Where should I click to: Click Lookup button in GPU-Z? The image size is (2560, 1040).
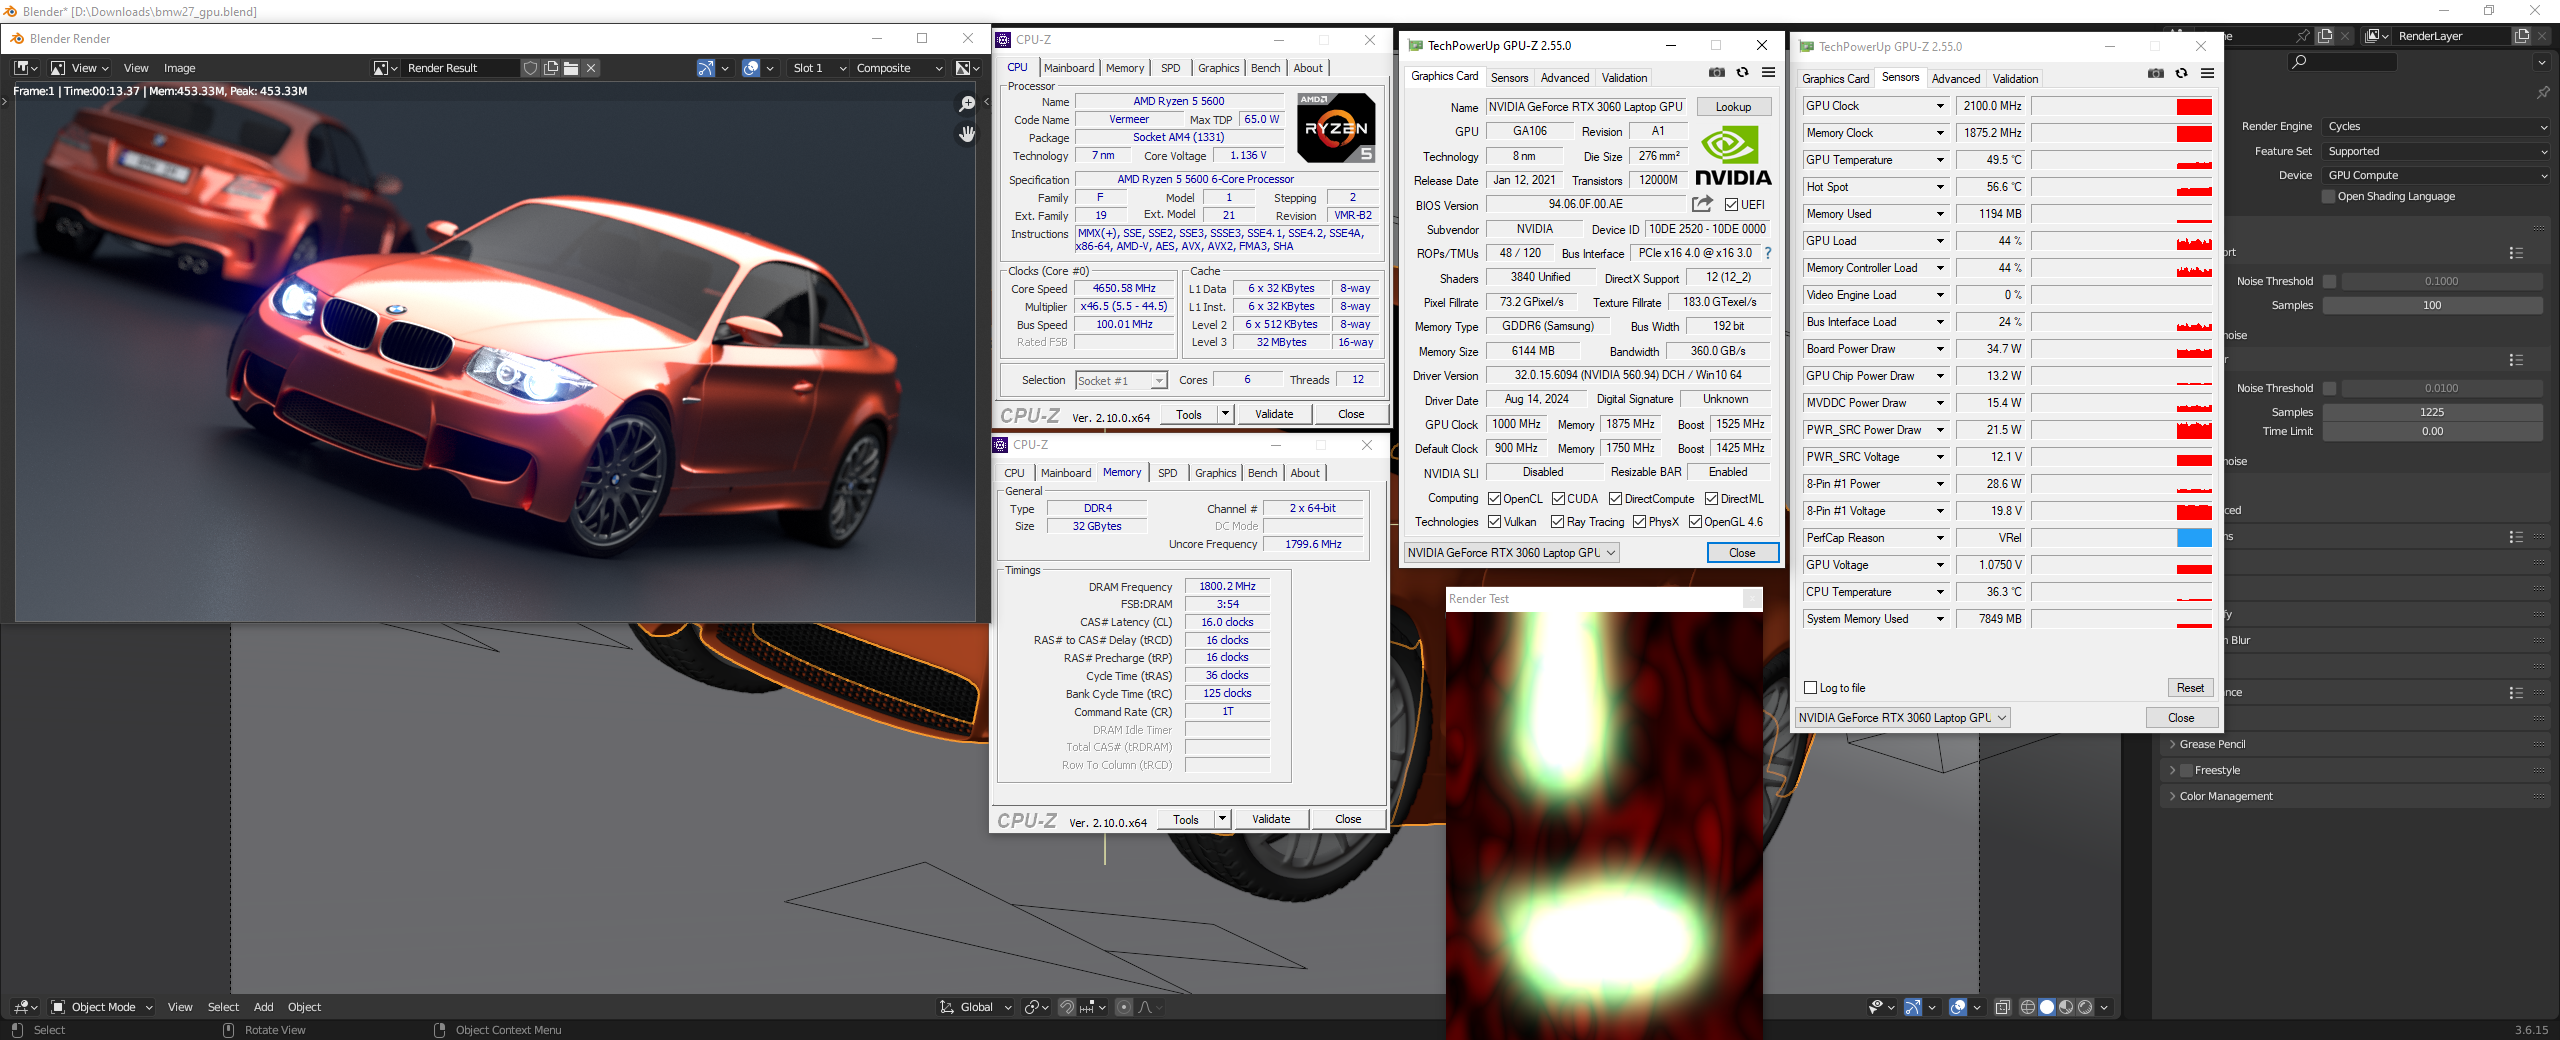(1734, 107)
